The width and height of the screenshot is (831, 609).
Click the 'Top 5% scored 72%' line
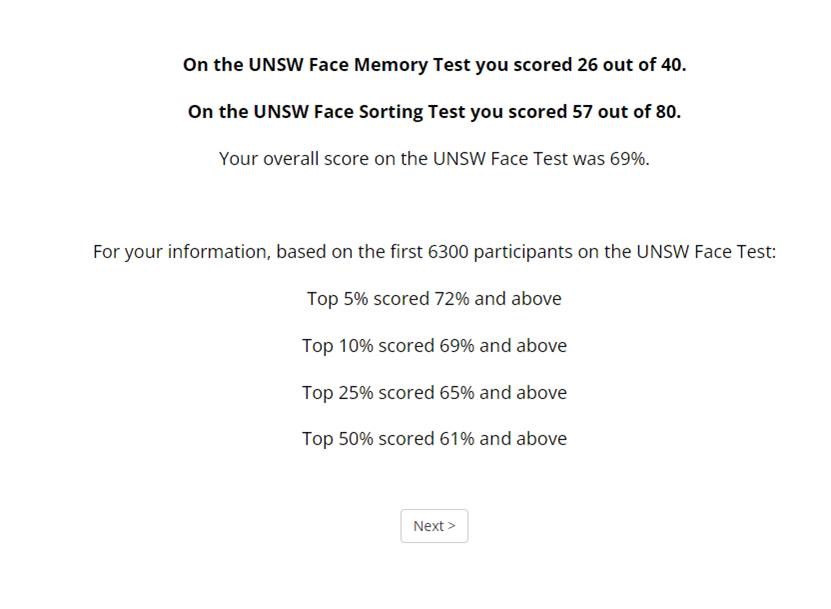click(x=434, y=298)
